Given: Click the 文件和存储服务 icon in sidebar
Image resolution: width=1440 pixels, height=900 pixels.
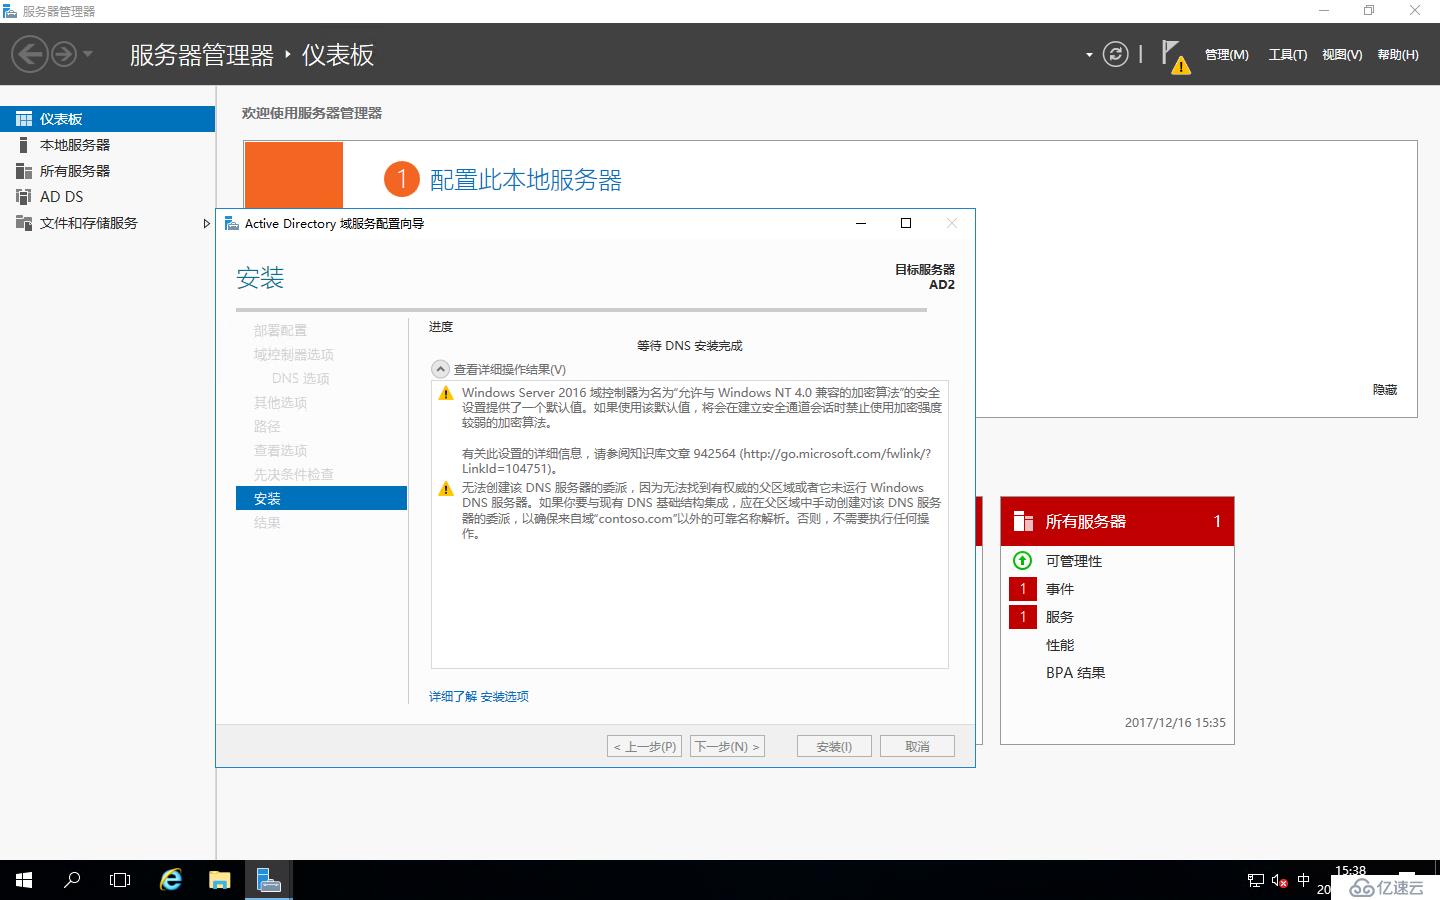Looking at the screenshot, I should click(24, 223).
